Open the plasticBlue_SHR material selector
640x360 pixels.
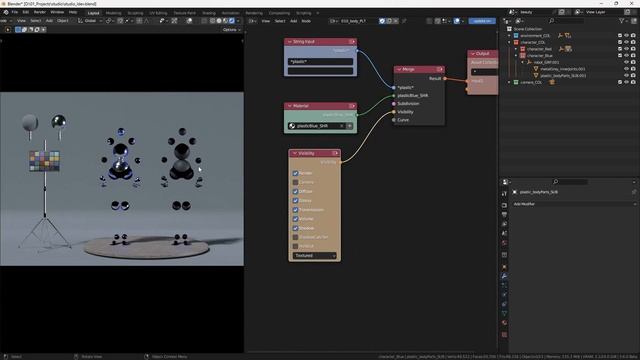(x=292, y=126)
